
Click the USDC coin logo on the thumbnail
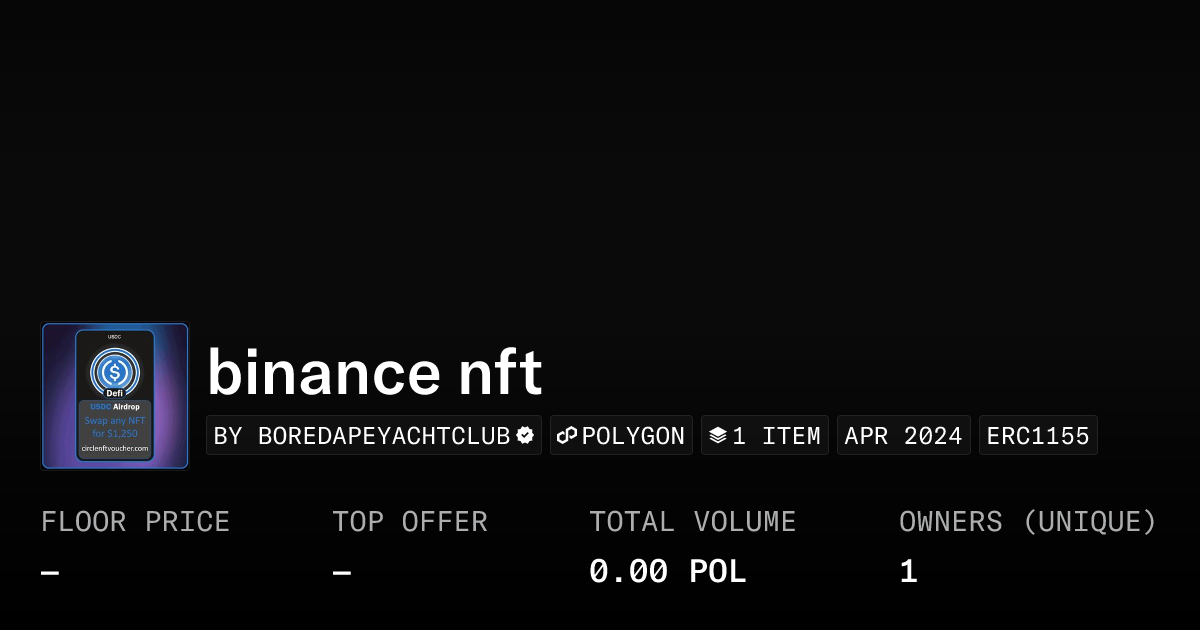pyautogui.click(x=115, y=371)
